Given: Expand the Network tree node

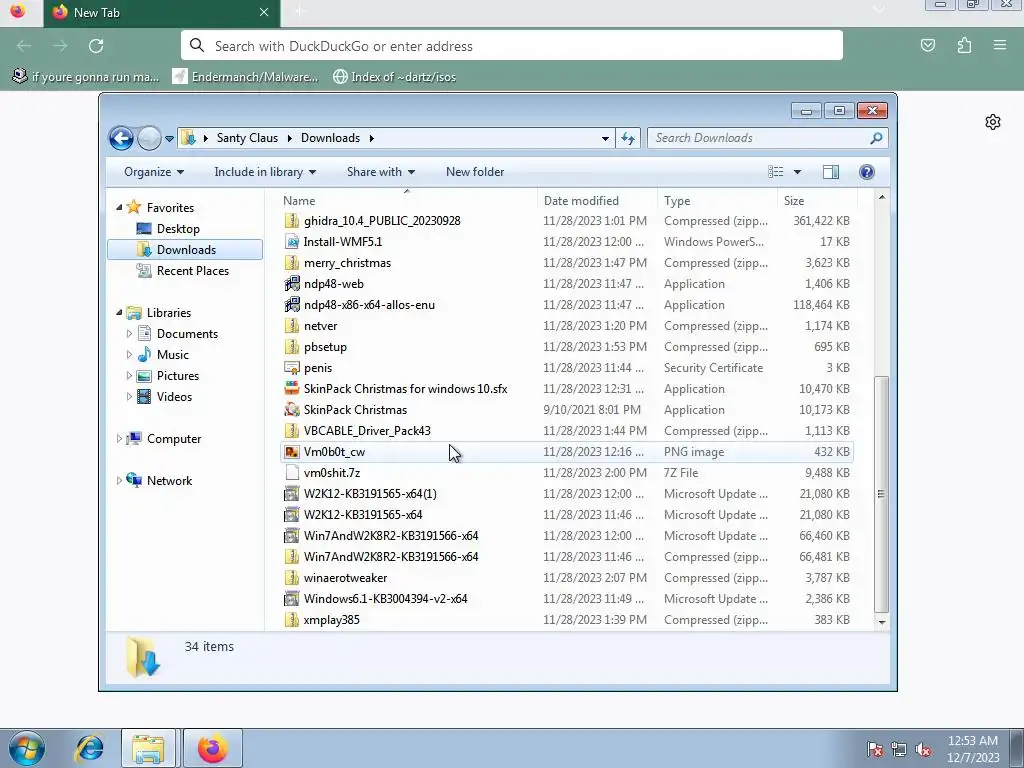Looking at the screenshot, I should [x=119, y=481].
